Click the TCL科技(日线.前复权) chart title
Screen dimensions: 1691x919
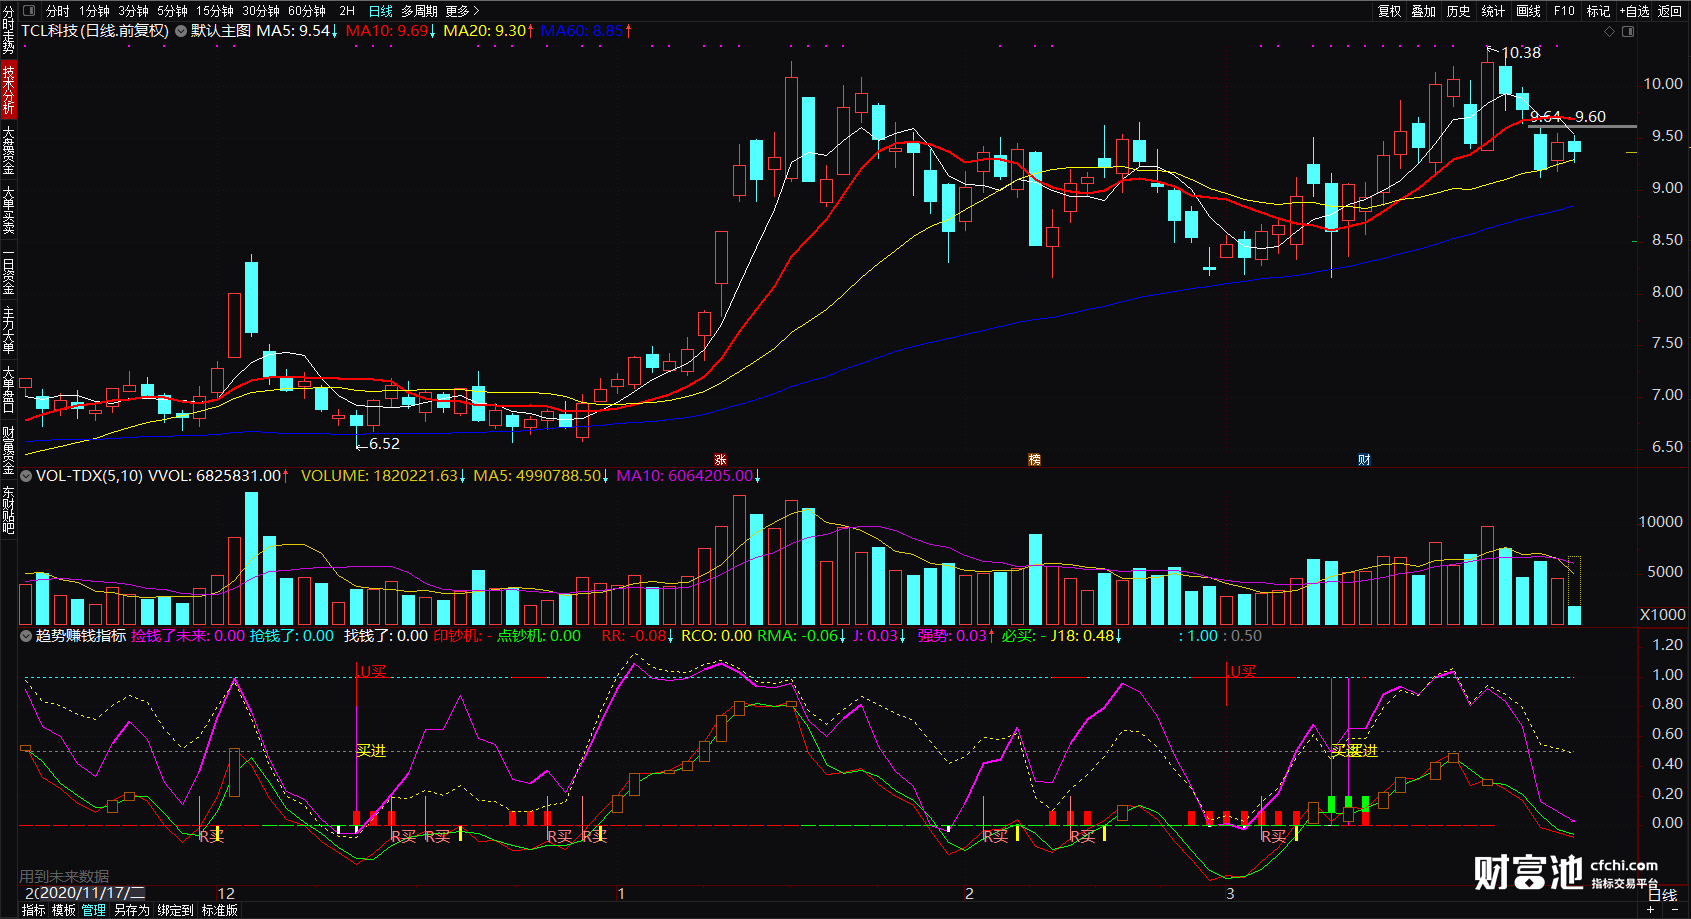(x=95, y=31)
